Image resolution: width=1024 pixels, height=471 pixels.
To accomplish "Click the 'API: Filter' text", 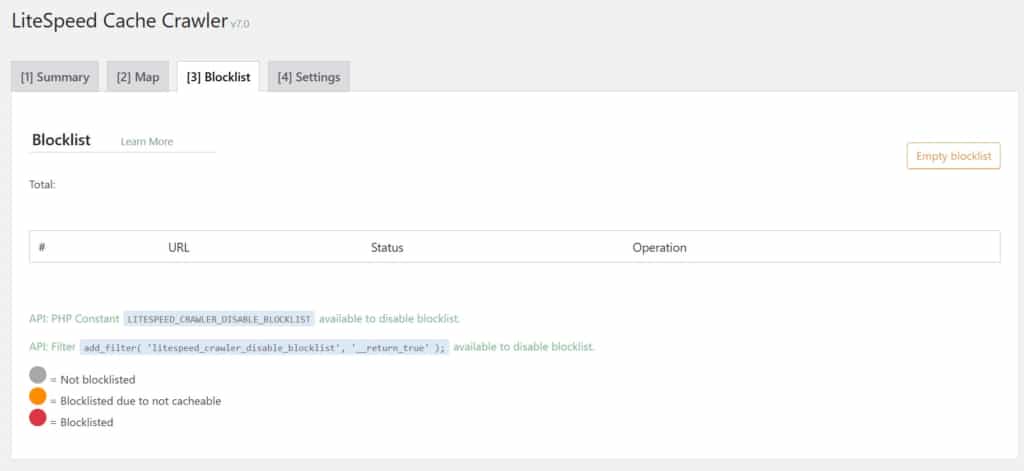I will [x=53, y=347].
